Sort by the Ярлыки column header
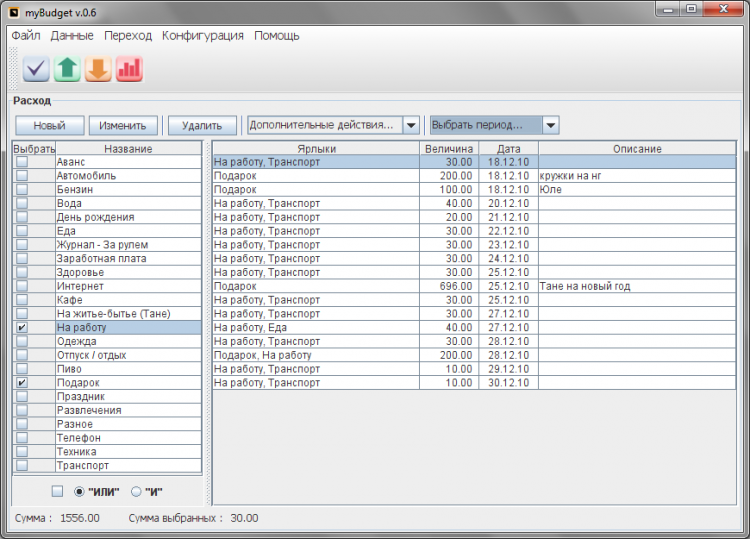The height and width of the screenshot is (539, 750). (316, 149)
